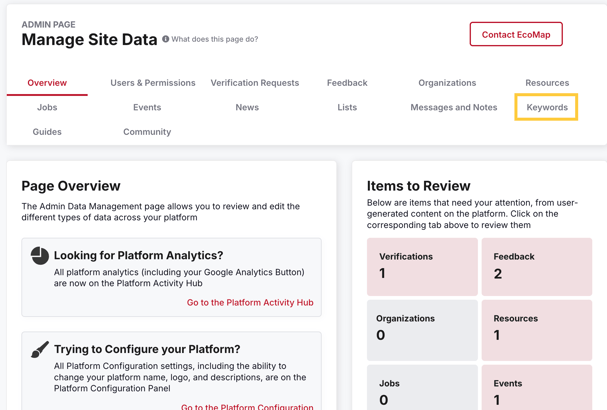Select the Keywords tab

(x=547, y=107)
